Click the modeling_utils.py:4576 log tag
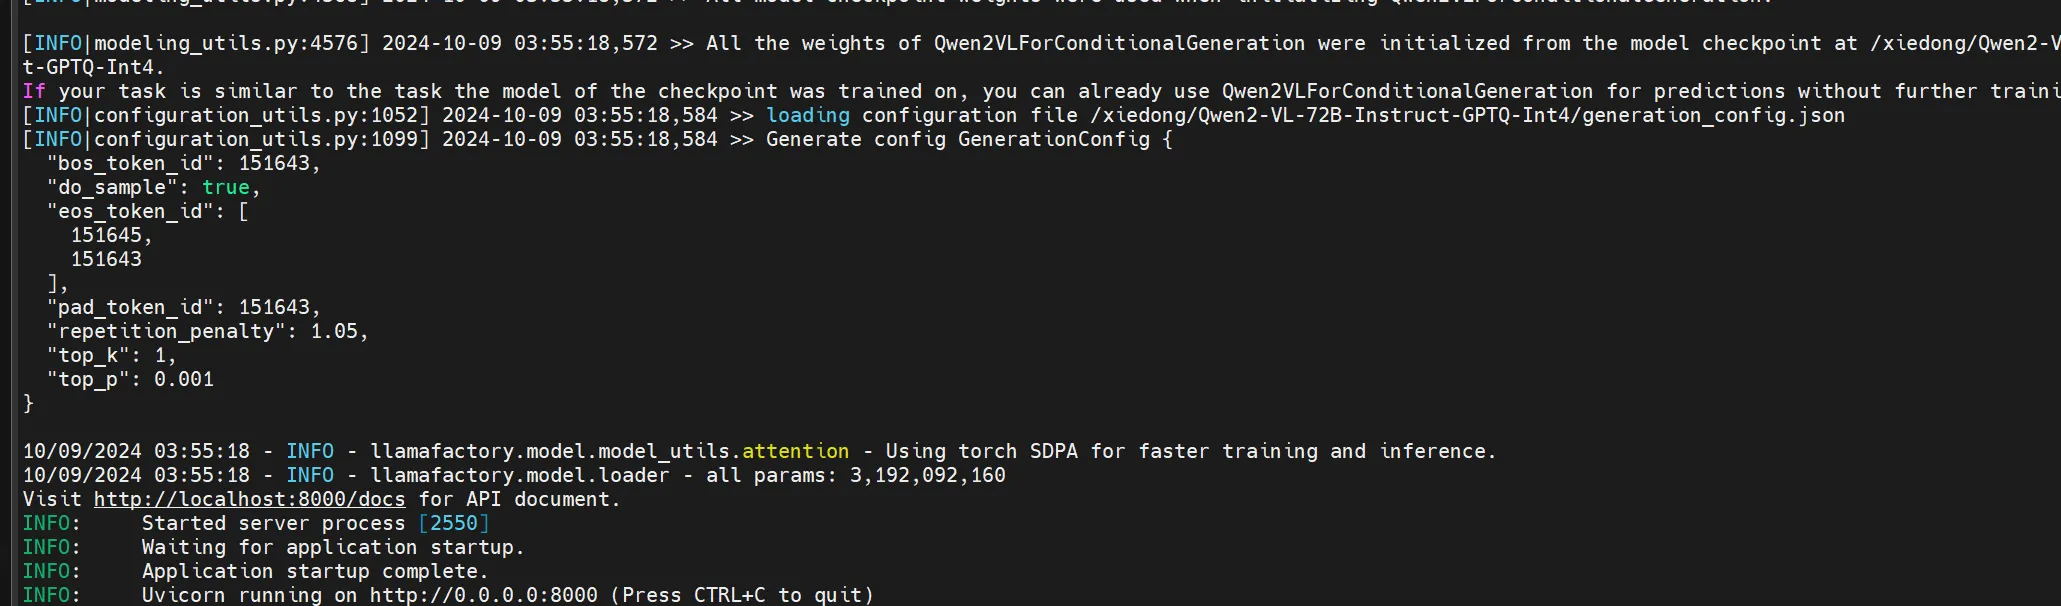 pos(226,43)
